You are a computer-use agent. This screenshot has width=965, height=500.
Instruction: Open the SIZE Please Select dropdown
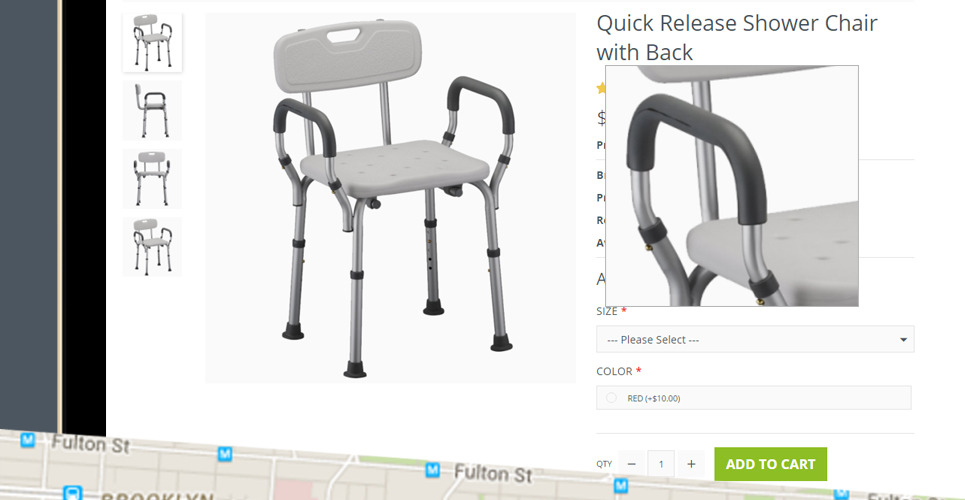(x=755, y=339)
